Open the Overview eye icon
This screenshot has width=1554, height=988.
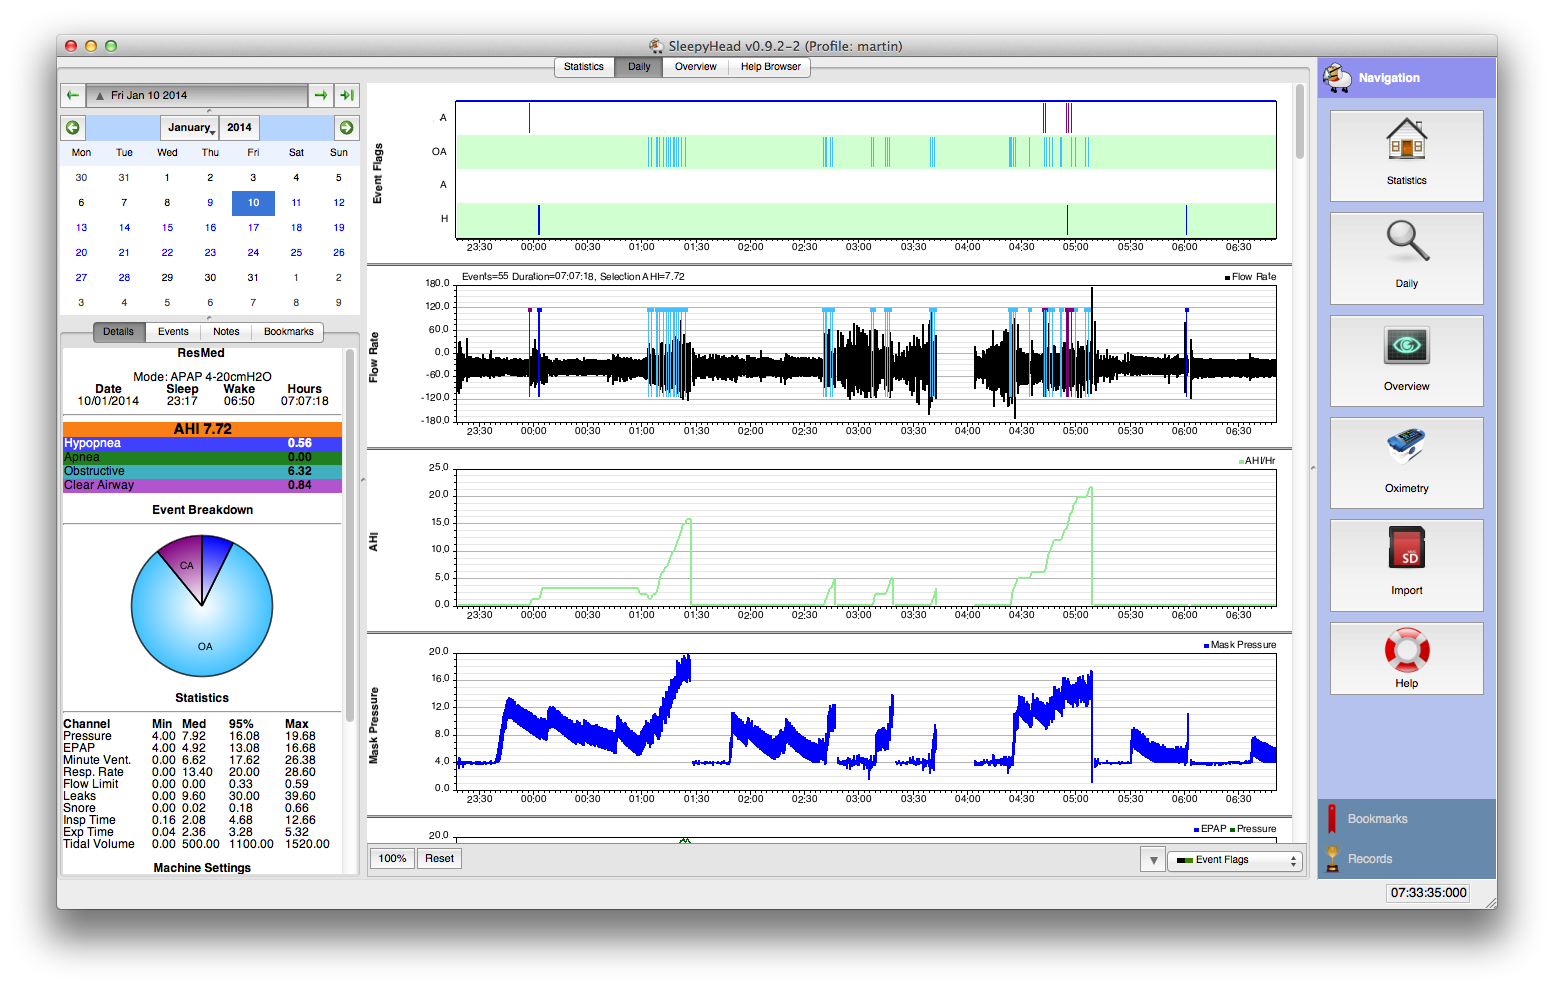[x=1406, y=346]
